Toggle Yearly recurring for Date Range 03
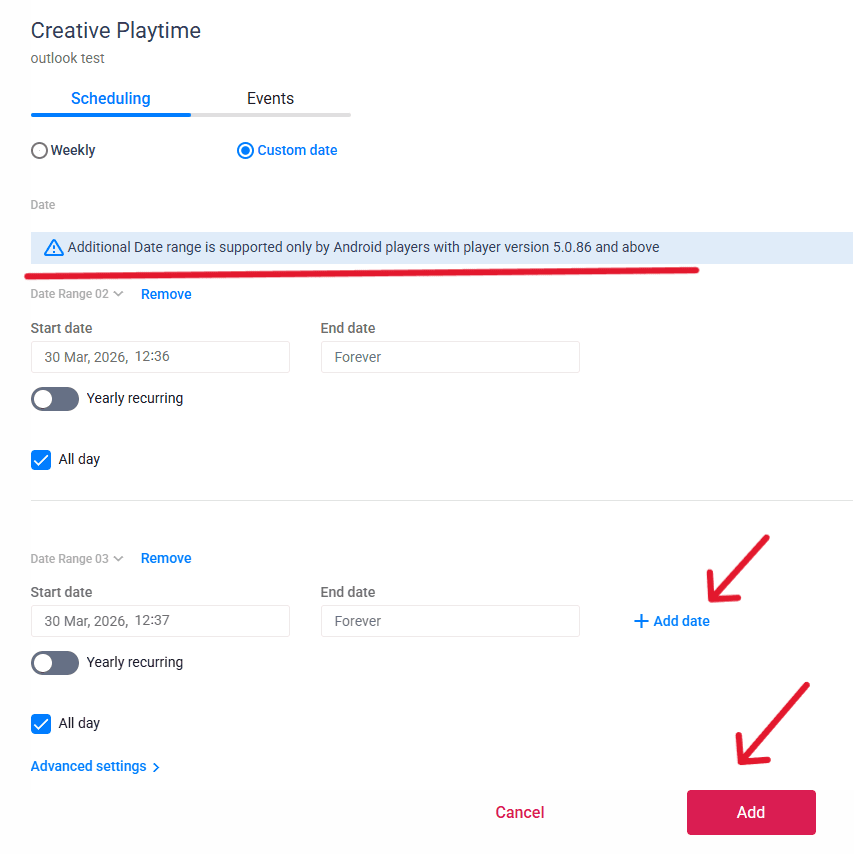Screen dimensions: 854x854 pyautogui.click(x=55, y=663)
